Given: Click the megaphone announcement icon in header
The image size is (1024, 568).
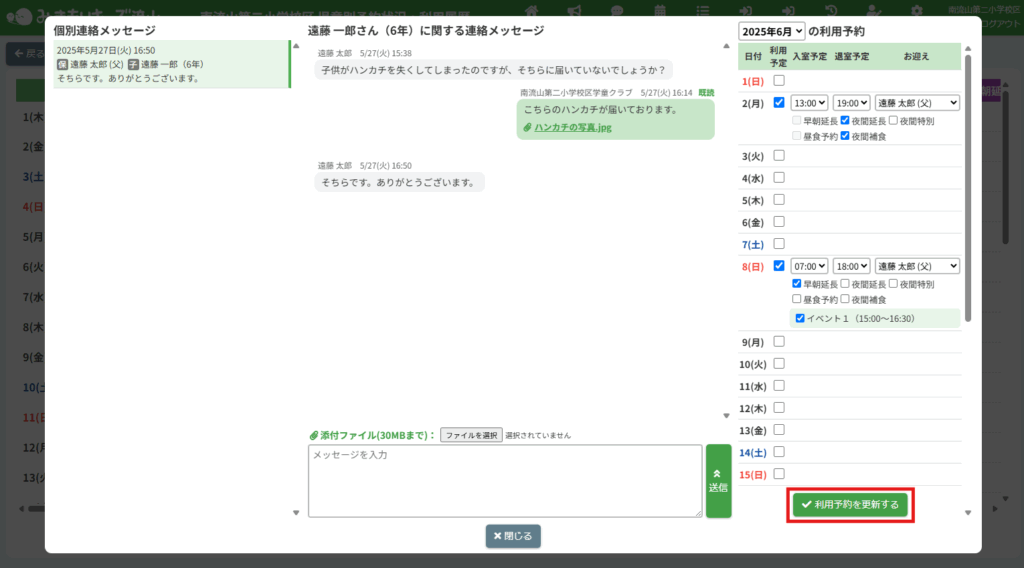Looking at the screenshot, I should click(x=574, y=10).
